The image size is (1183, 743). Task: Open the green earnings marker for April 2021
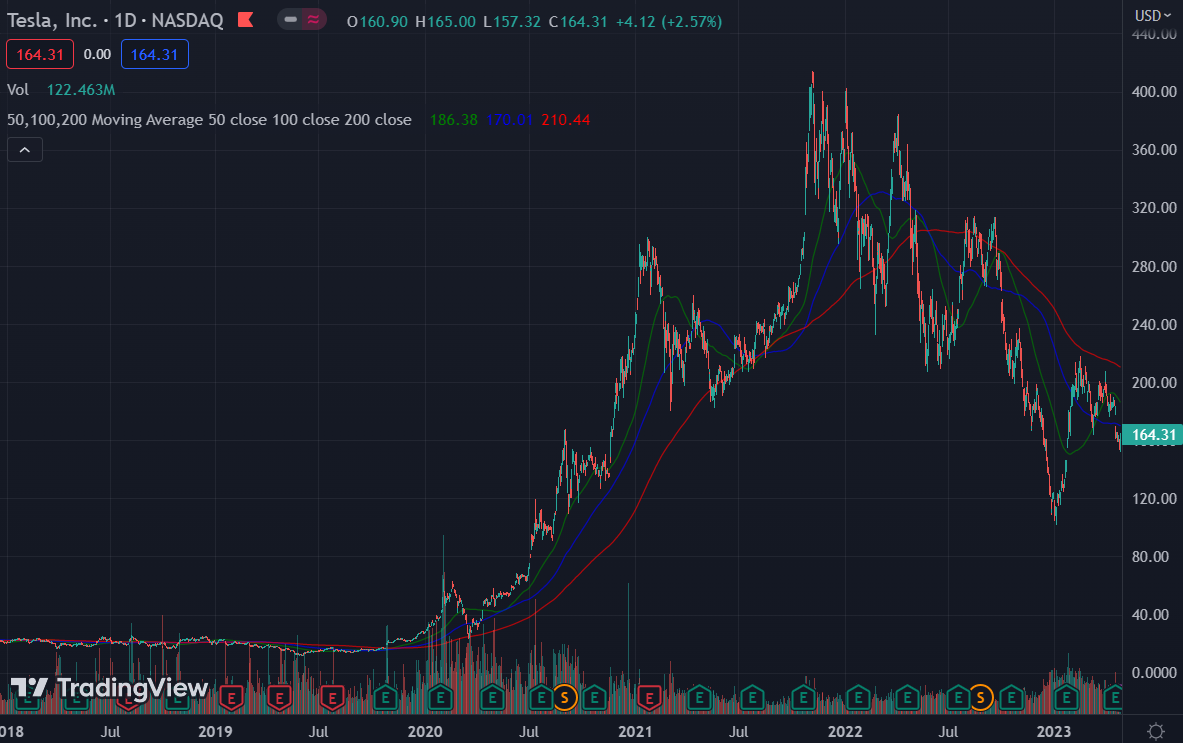[699, 698]
